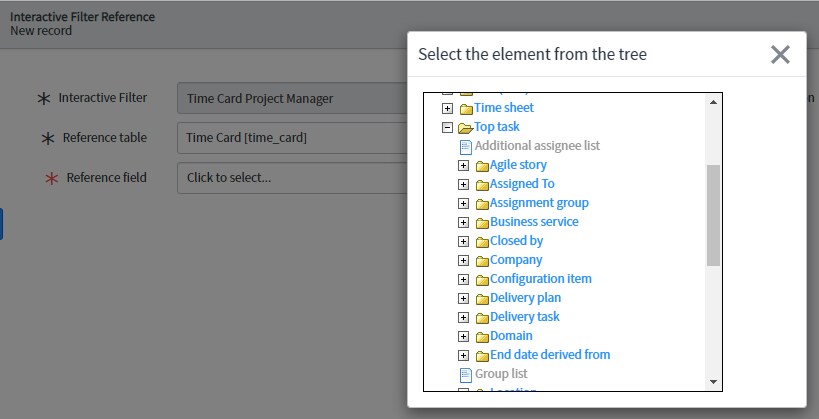The height and width of the screenshot is (419, 819).
Task: Click the Company folder icon
Action: click(482, 261)
